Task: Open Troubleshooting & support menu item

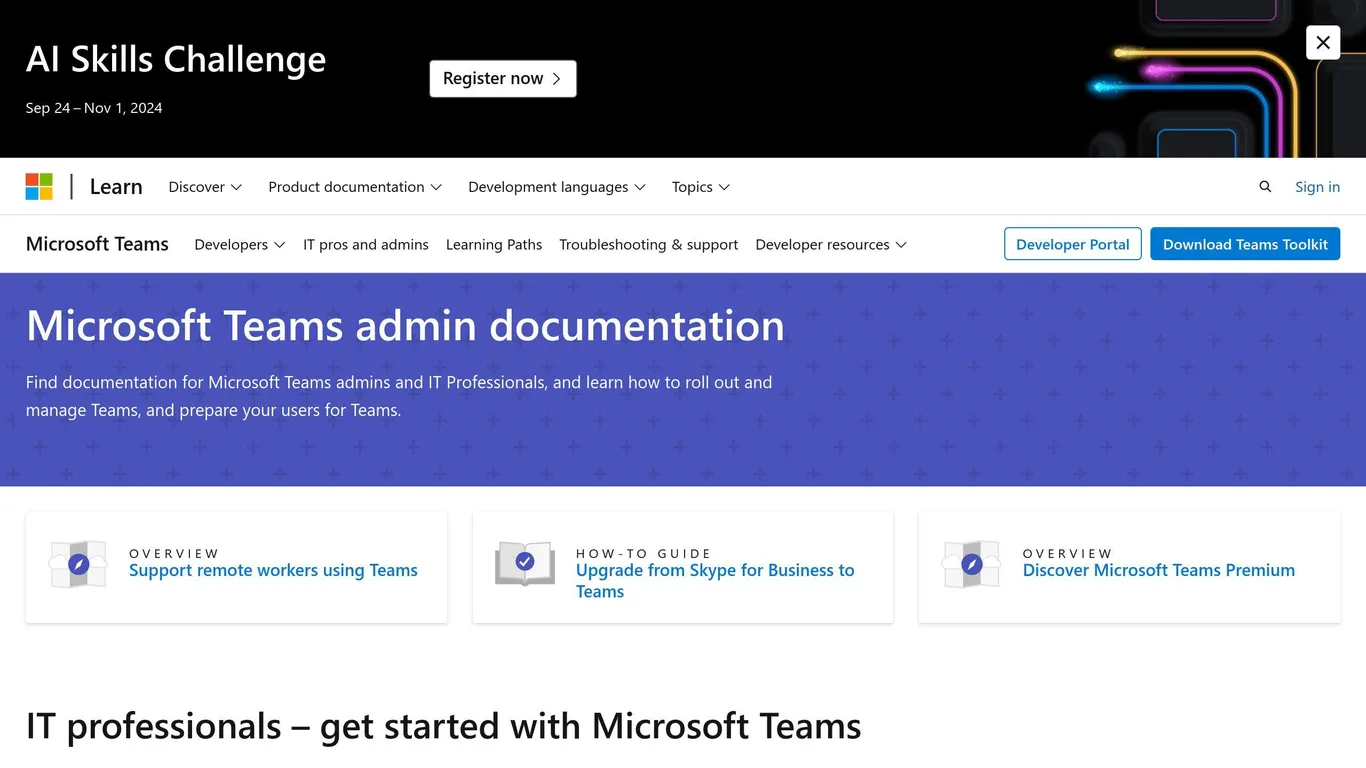Action: [x=649, y=244]
